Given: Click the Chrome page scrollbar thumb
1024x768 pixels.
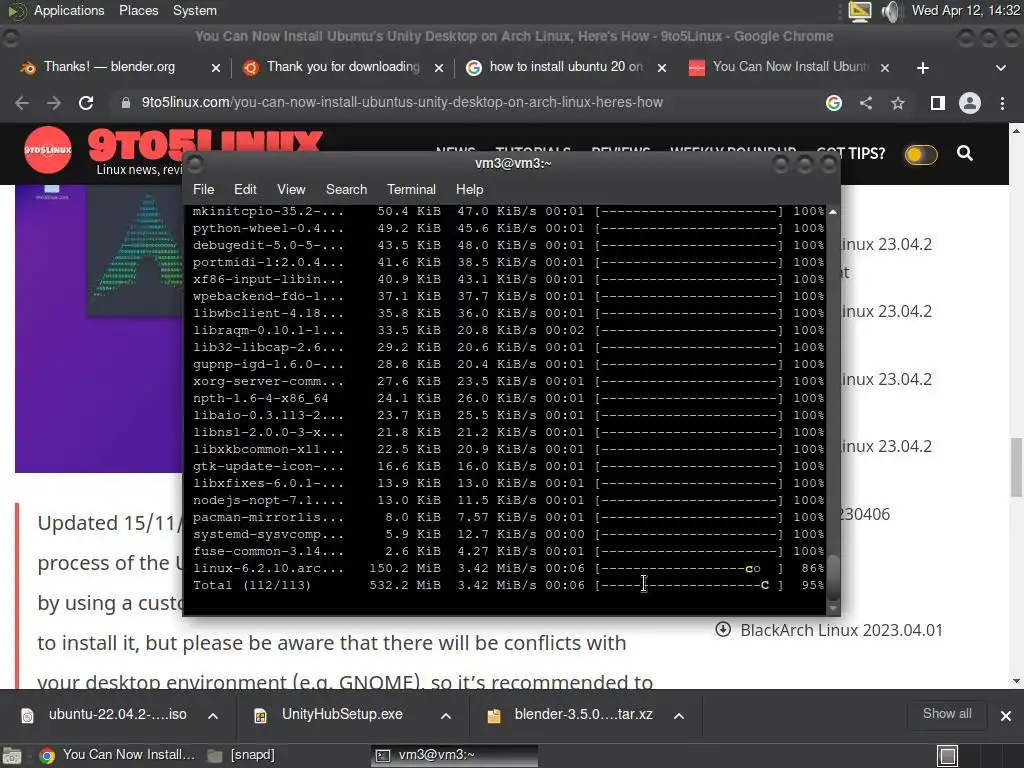Looking at the screenshot, I should (x=1016, y=468).
